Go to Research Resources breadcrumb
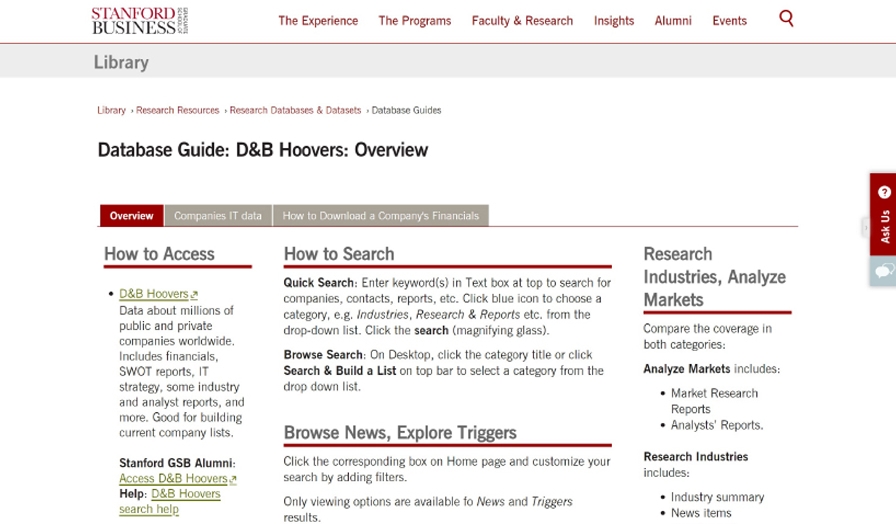The image size is (896, 524). tap(177, 110)
